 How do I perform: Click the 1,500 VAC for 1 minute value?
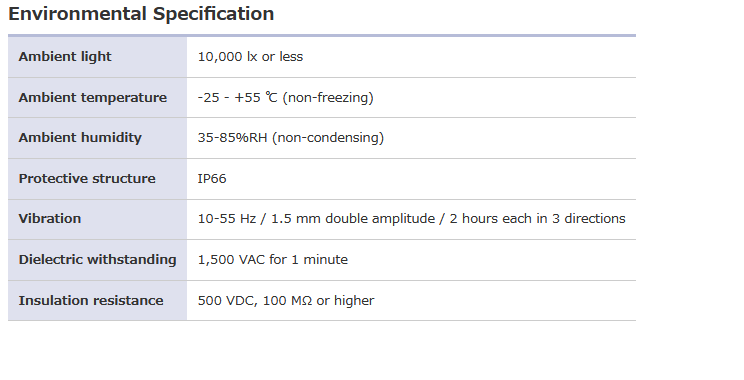(x=272, y=260)
